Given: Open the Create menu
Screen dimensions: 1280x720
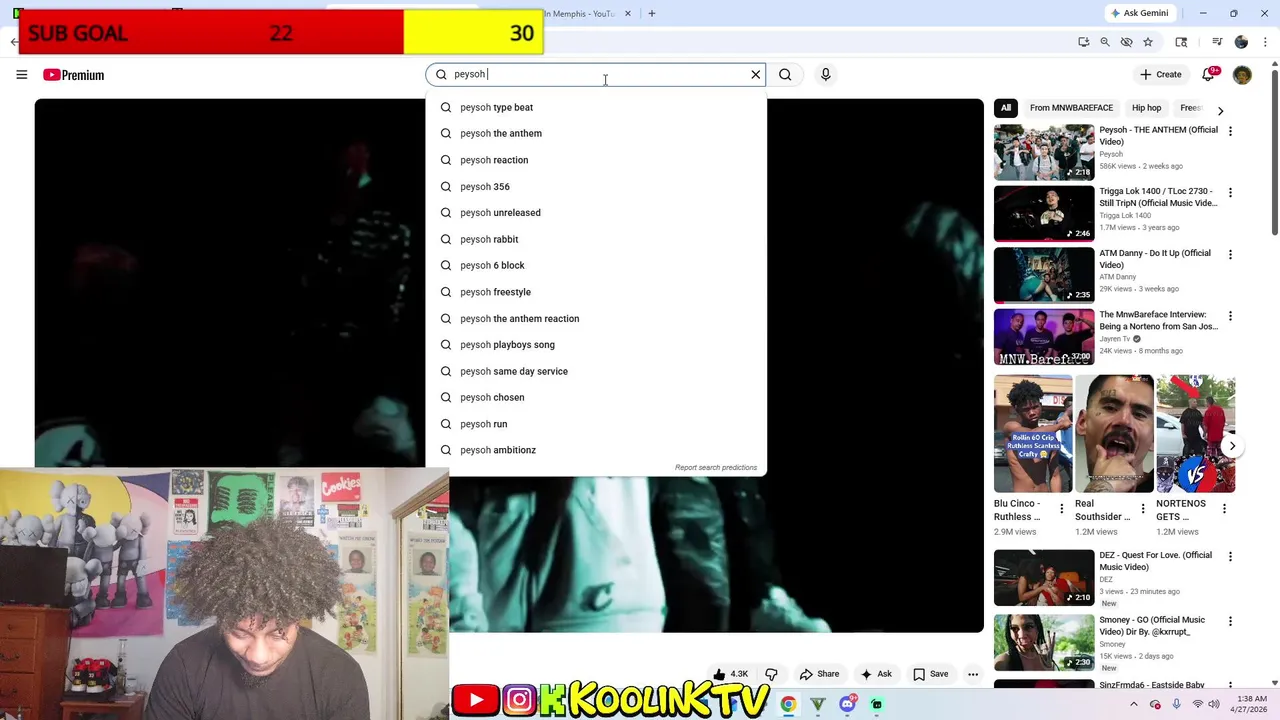Looking at the screenshot, I should pyautogui.click(x=1161, y=74).
